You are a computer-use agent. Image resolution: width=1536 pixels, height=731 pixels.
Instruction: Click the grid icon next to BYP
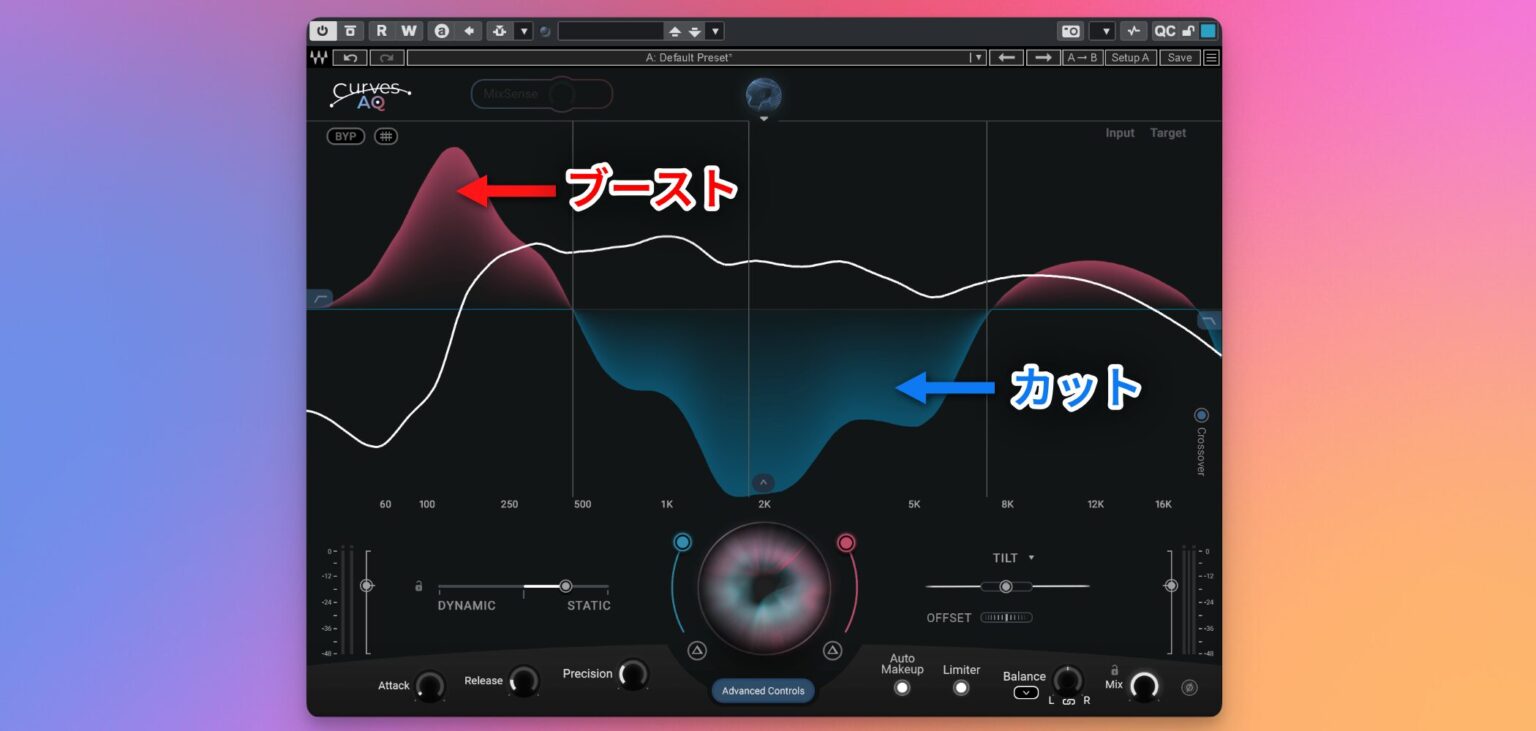[387, 136]
